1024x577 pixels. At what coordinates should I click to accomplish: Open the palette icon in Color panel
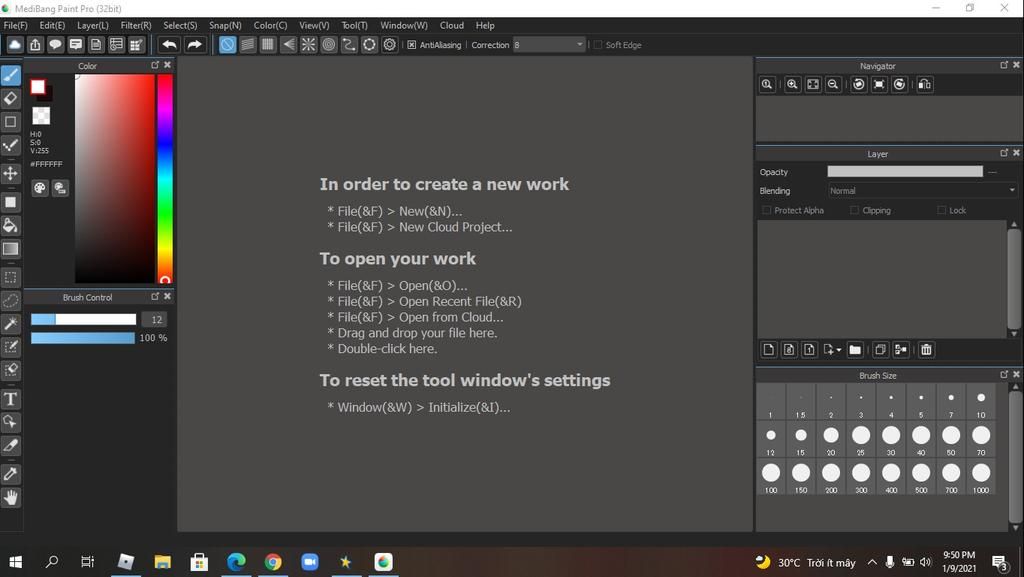pos(40,188)
